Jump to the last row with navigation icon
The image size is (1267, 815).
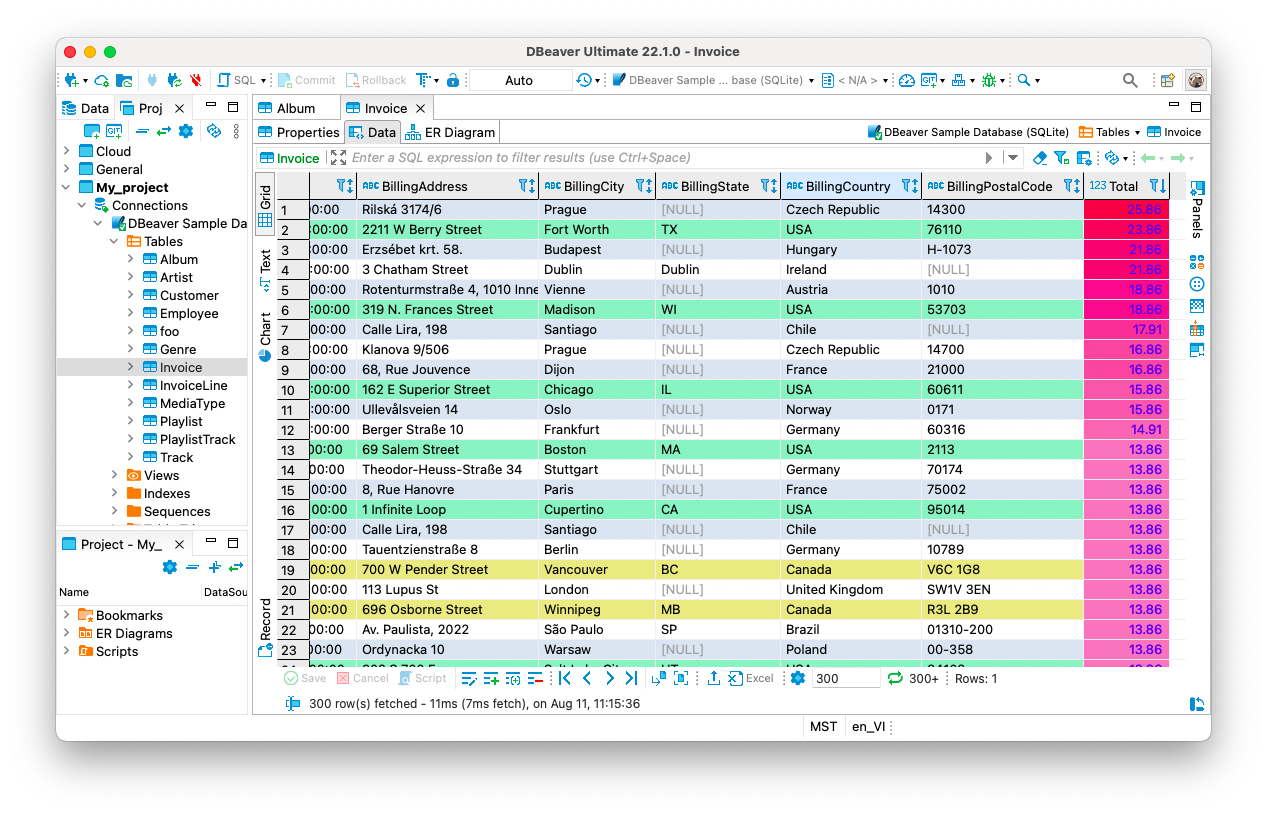point(631,678)
